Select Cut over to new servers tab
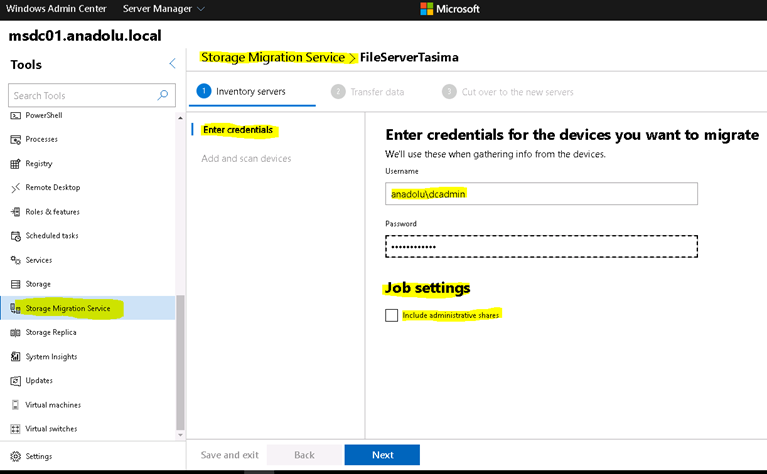 tap(507, 92)
